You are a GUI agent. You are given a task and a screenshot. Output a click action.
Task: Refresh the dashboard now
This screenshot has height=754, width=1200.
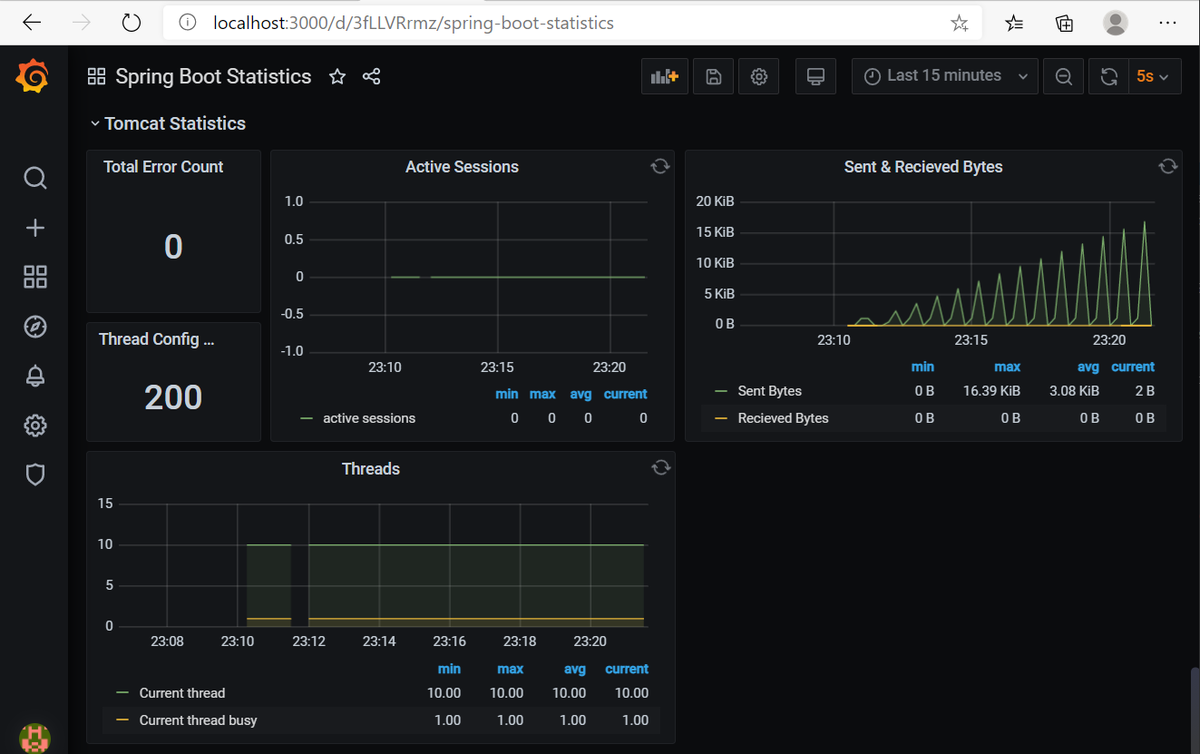[1109, 77]
